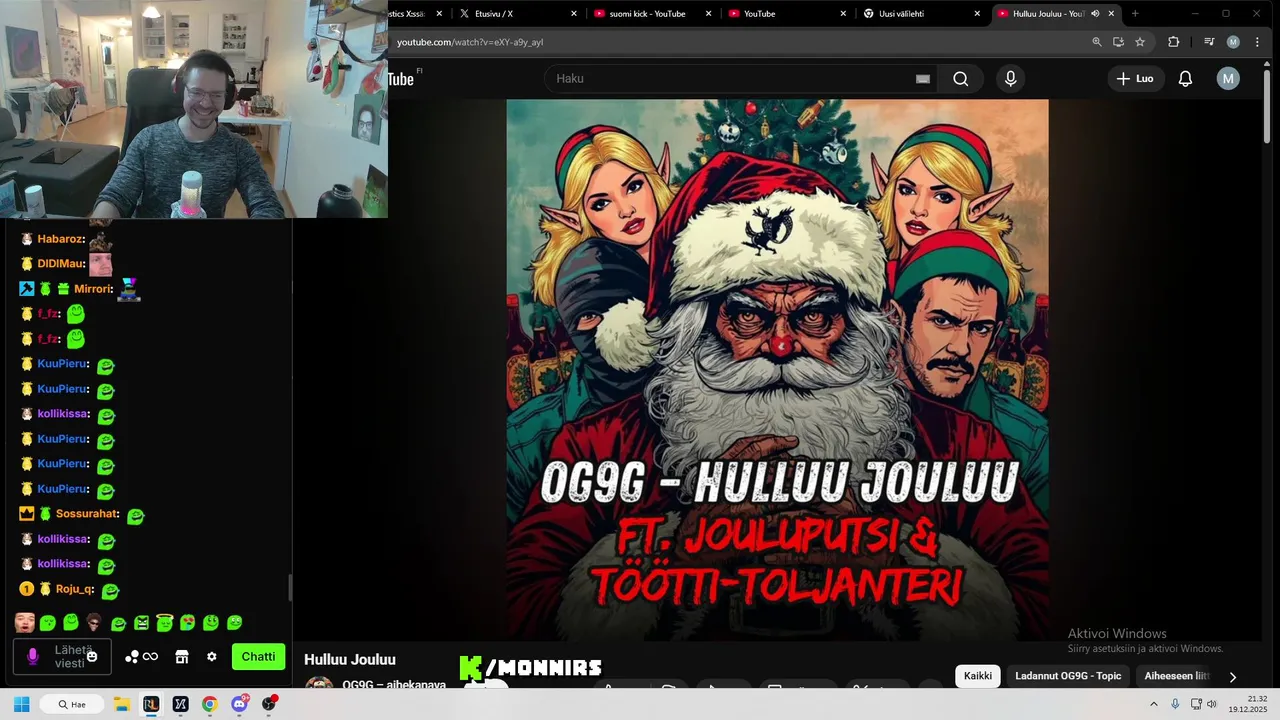Open clock showing 21.32 19.12.2025

tap(1250, 704)
